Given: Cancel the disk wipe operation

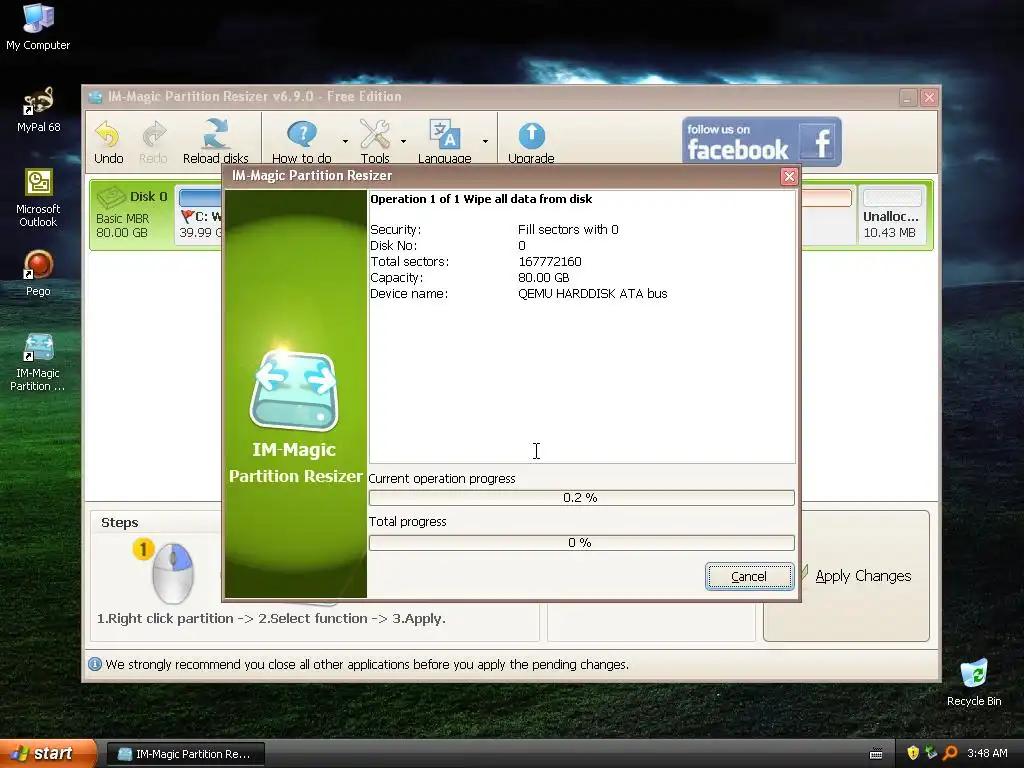Looking at the screenshot, I should 749,576.
